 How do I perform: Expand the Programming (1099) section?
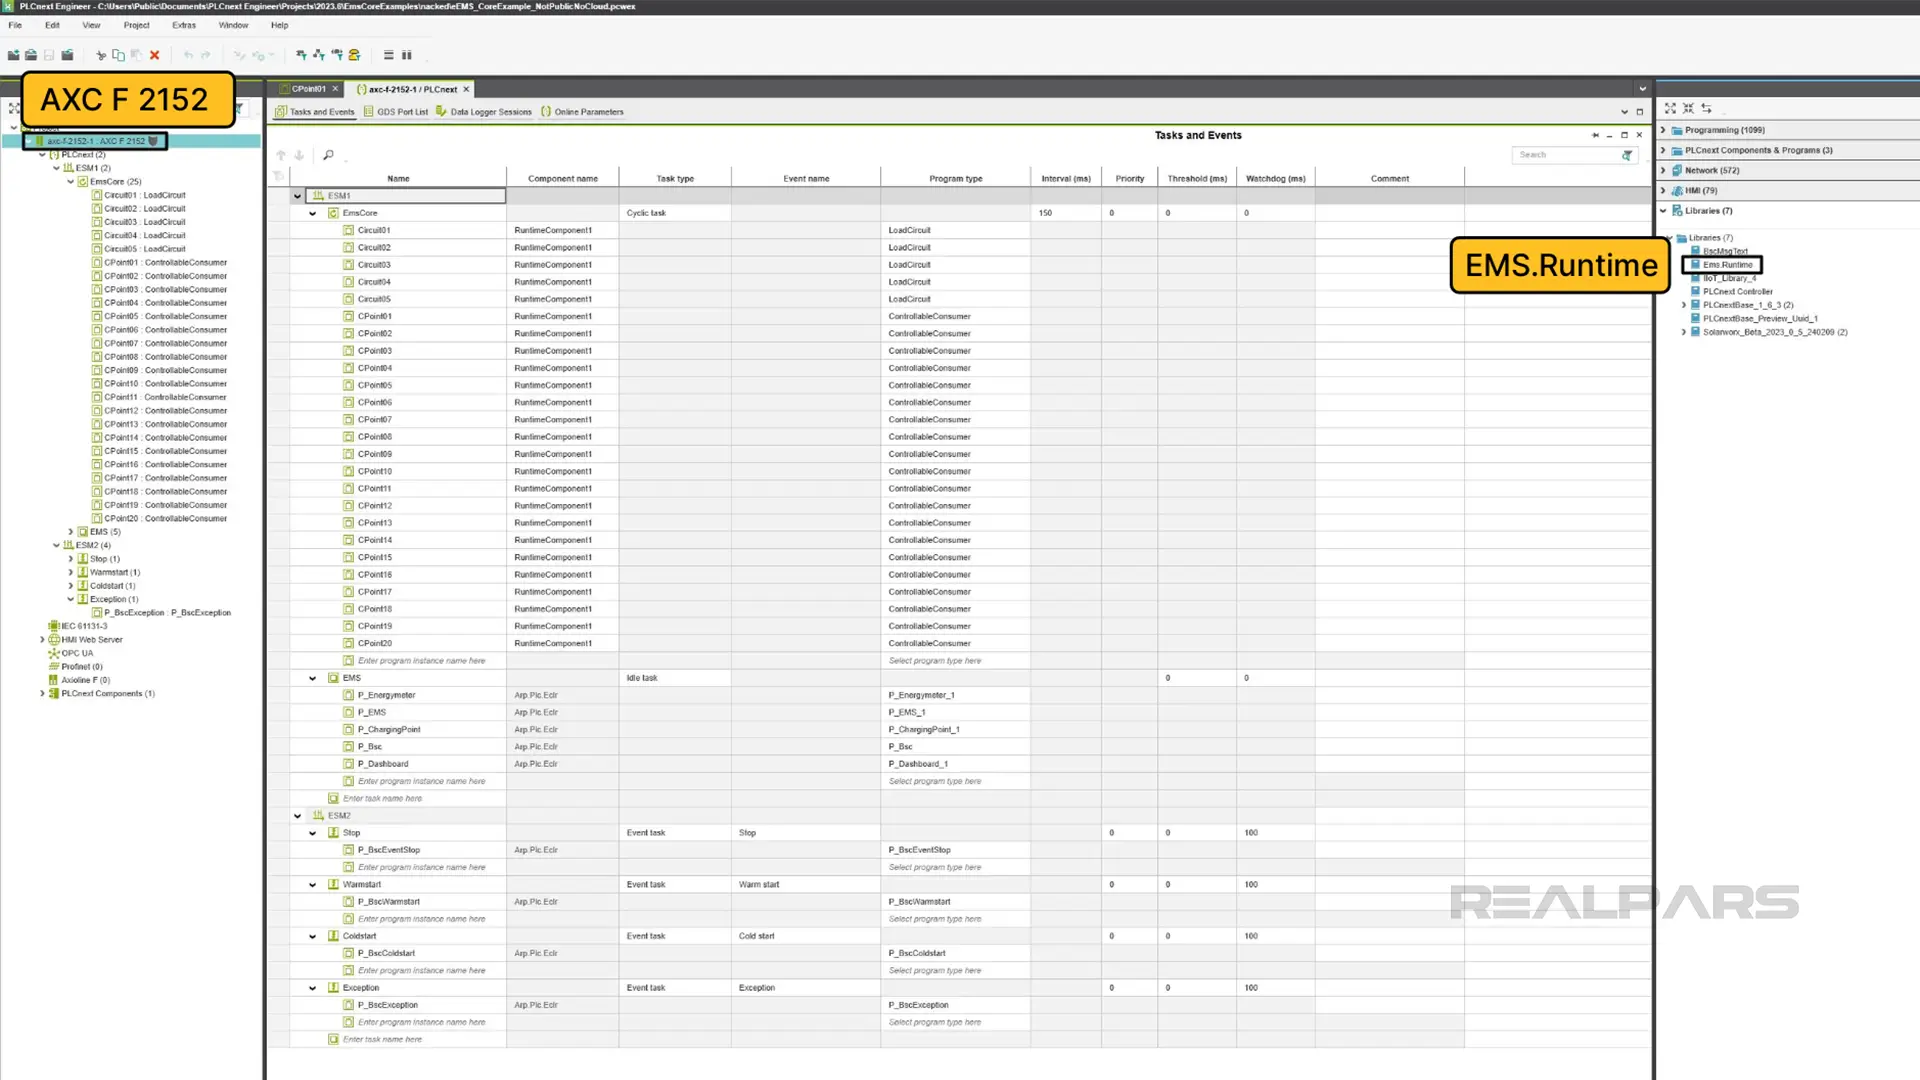(x=1663, y=130)
